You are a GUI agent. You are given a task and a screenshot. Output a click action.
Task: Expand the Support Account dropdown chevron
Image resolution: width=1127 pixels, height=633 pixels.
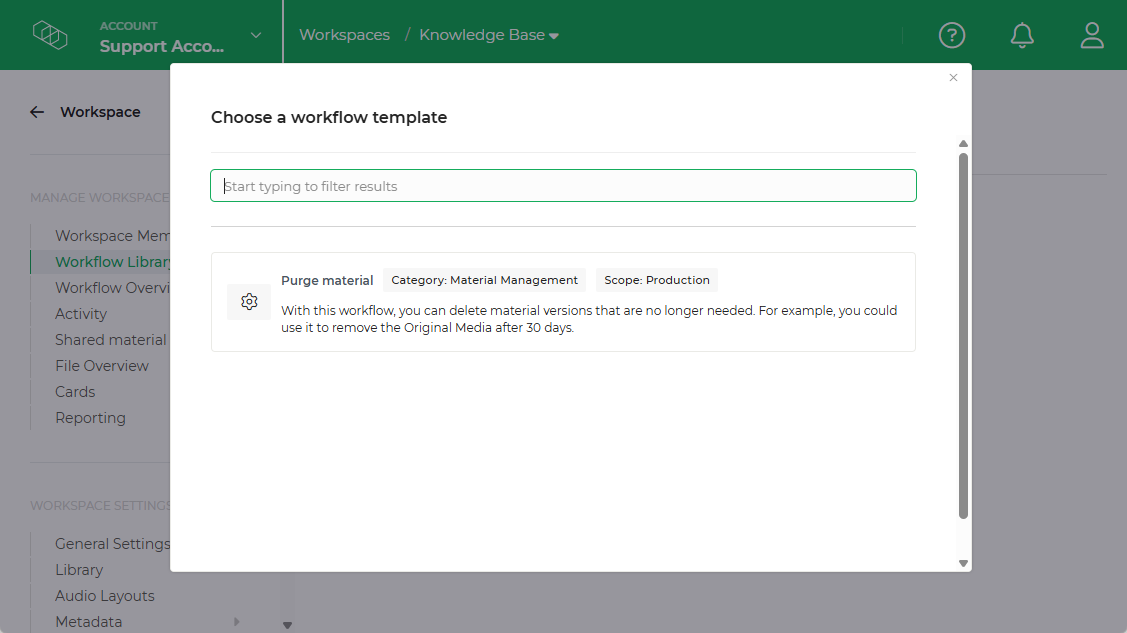256,35
